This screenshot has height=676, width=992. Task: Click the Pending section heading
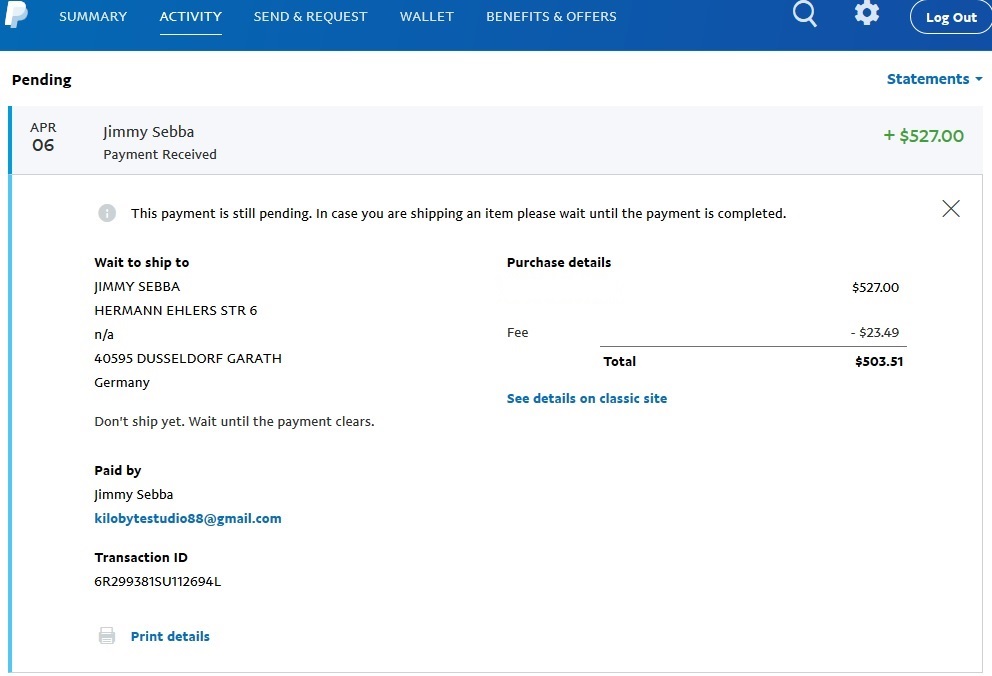pyautogui.click(x=42, y=80)
